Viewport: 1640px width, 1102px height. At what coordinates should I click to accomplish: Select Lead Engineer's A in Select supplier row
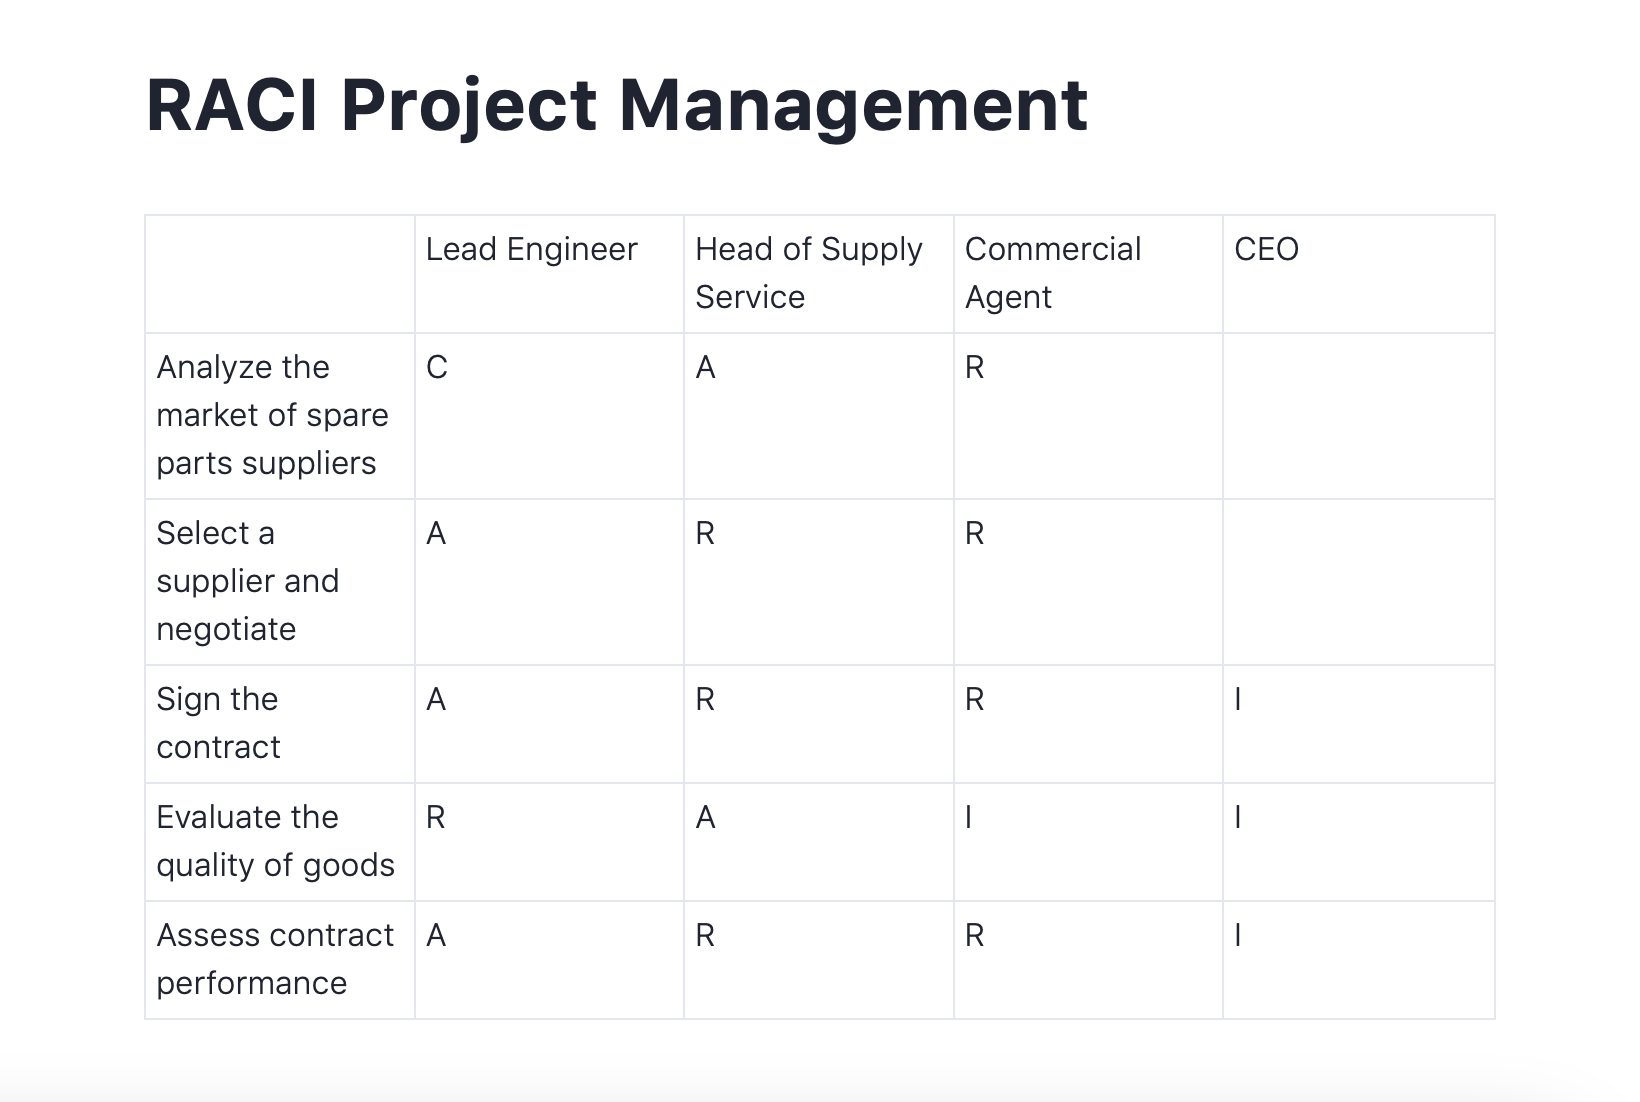coord(436,534)
